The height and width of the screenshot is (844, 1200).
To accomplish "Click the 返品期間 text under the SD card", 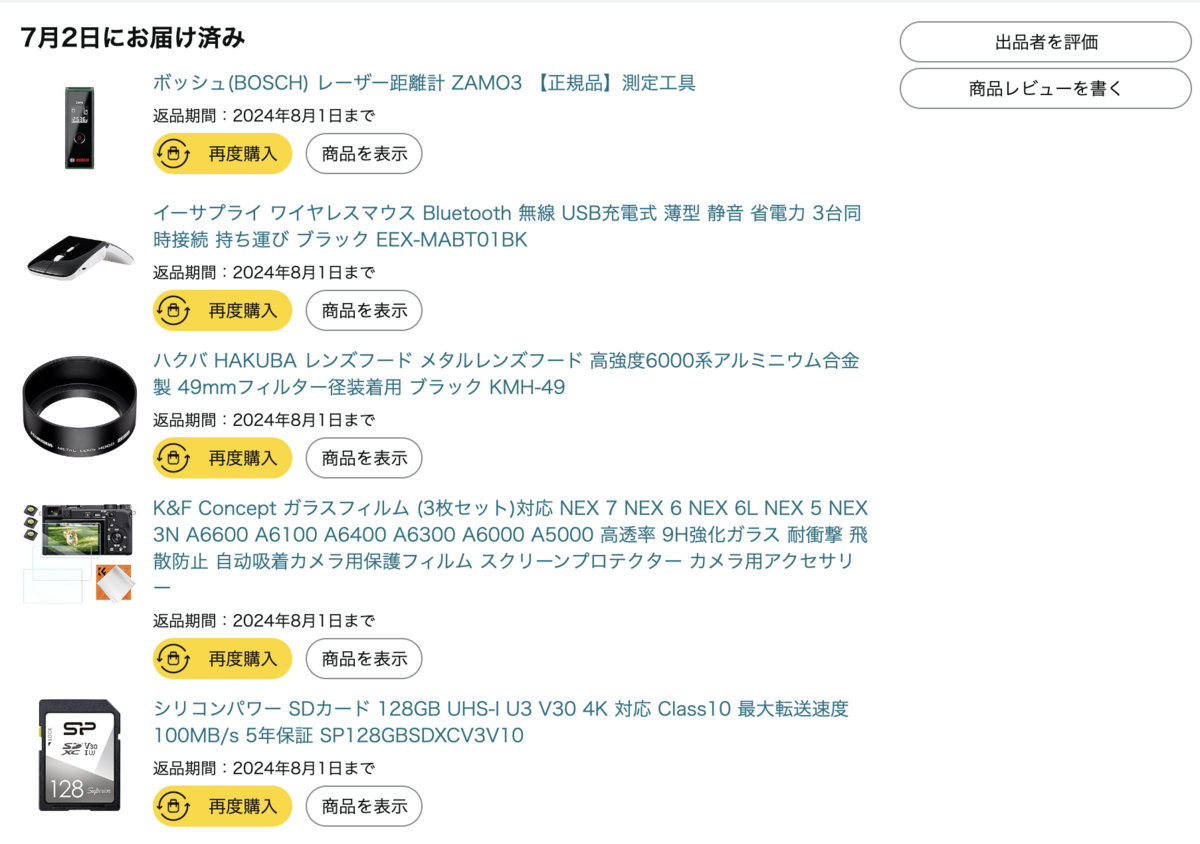I will pos(264,768).
